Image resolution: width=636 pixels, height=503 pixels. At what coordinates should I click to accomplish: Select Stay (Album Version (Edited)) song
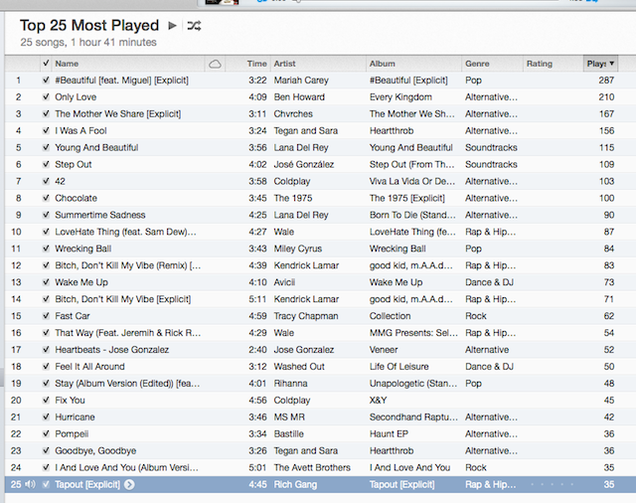coord(127,383)
